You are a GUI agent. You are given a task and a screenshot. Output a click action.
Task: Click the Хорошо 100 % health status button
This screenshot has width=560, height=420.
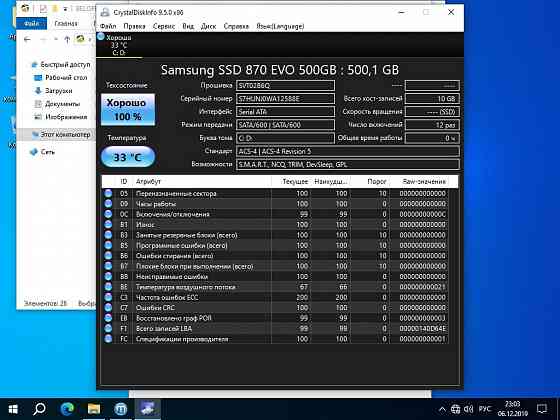128,110
